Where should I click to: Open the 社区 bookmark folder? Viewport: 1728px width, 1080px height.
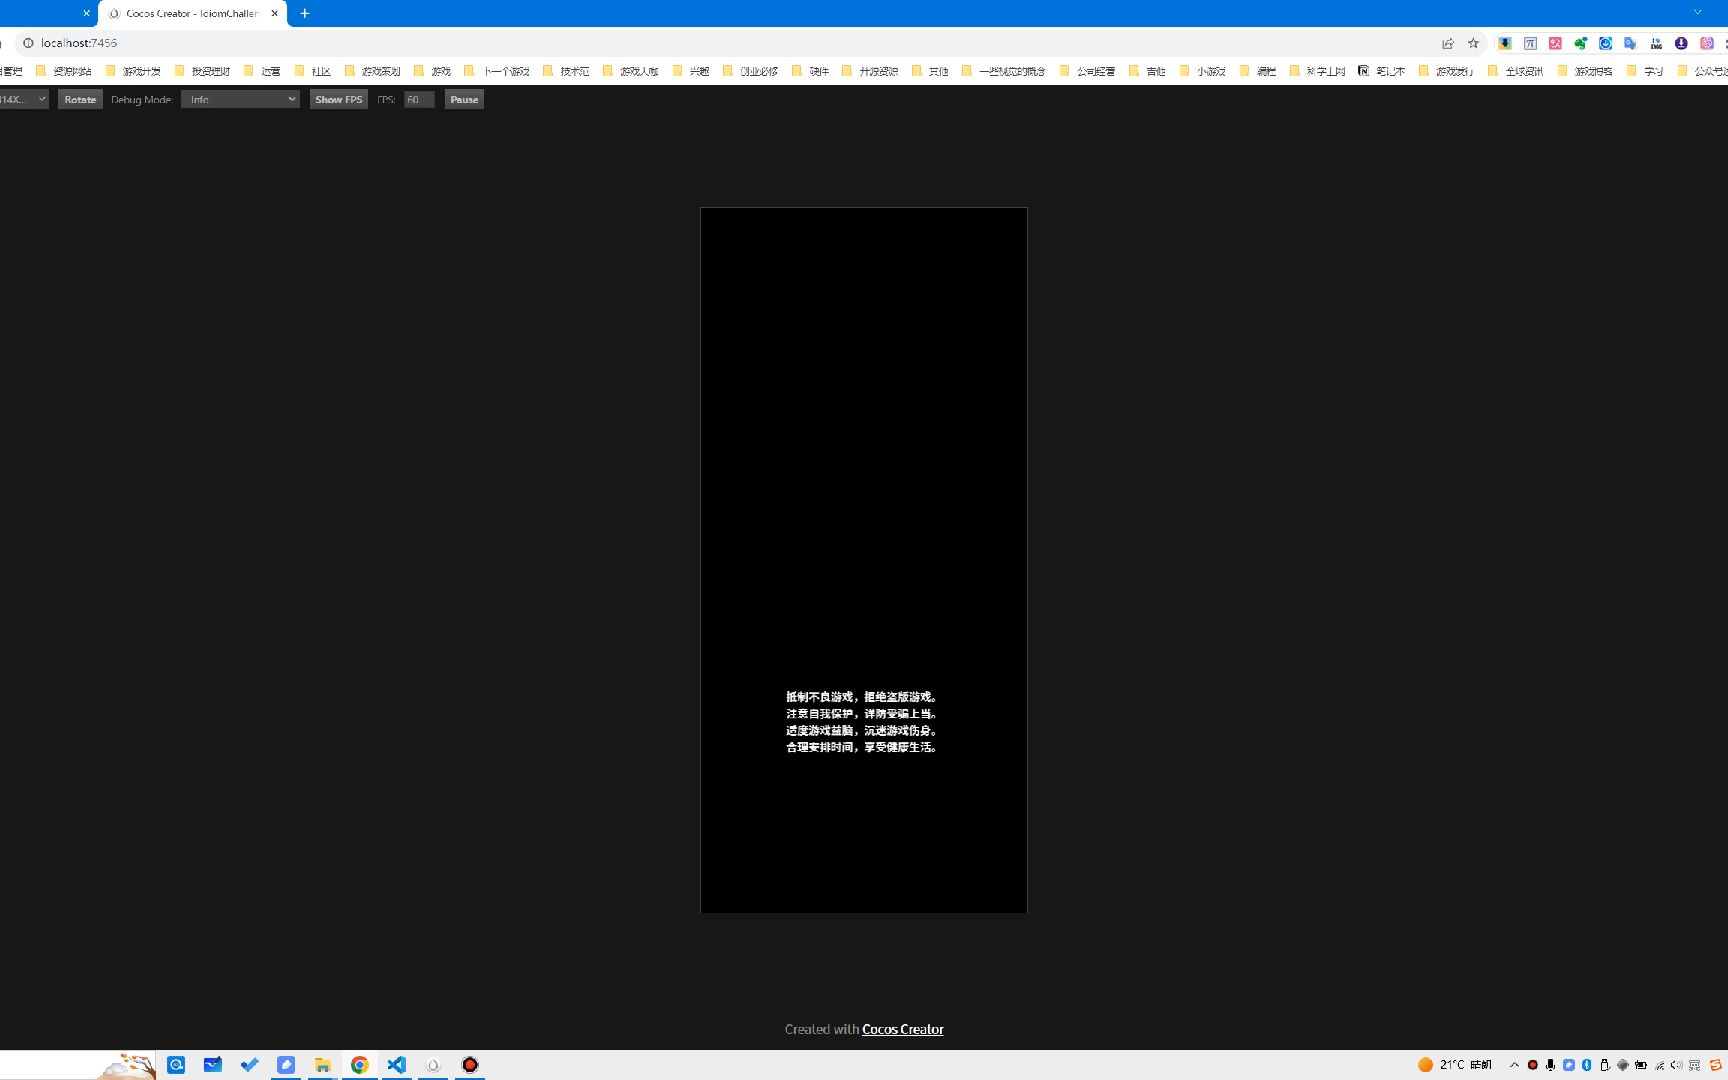coord(313,71)
